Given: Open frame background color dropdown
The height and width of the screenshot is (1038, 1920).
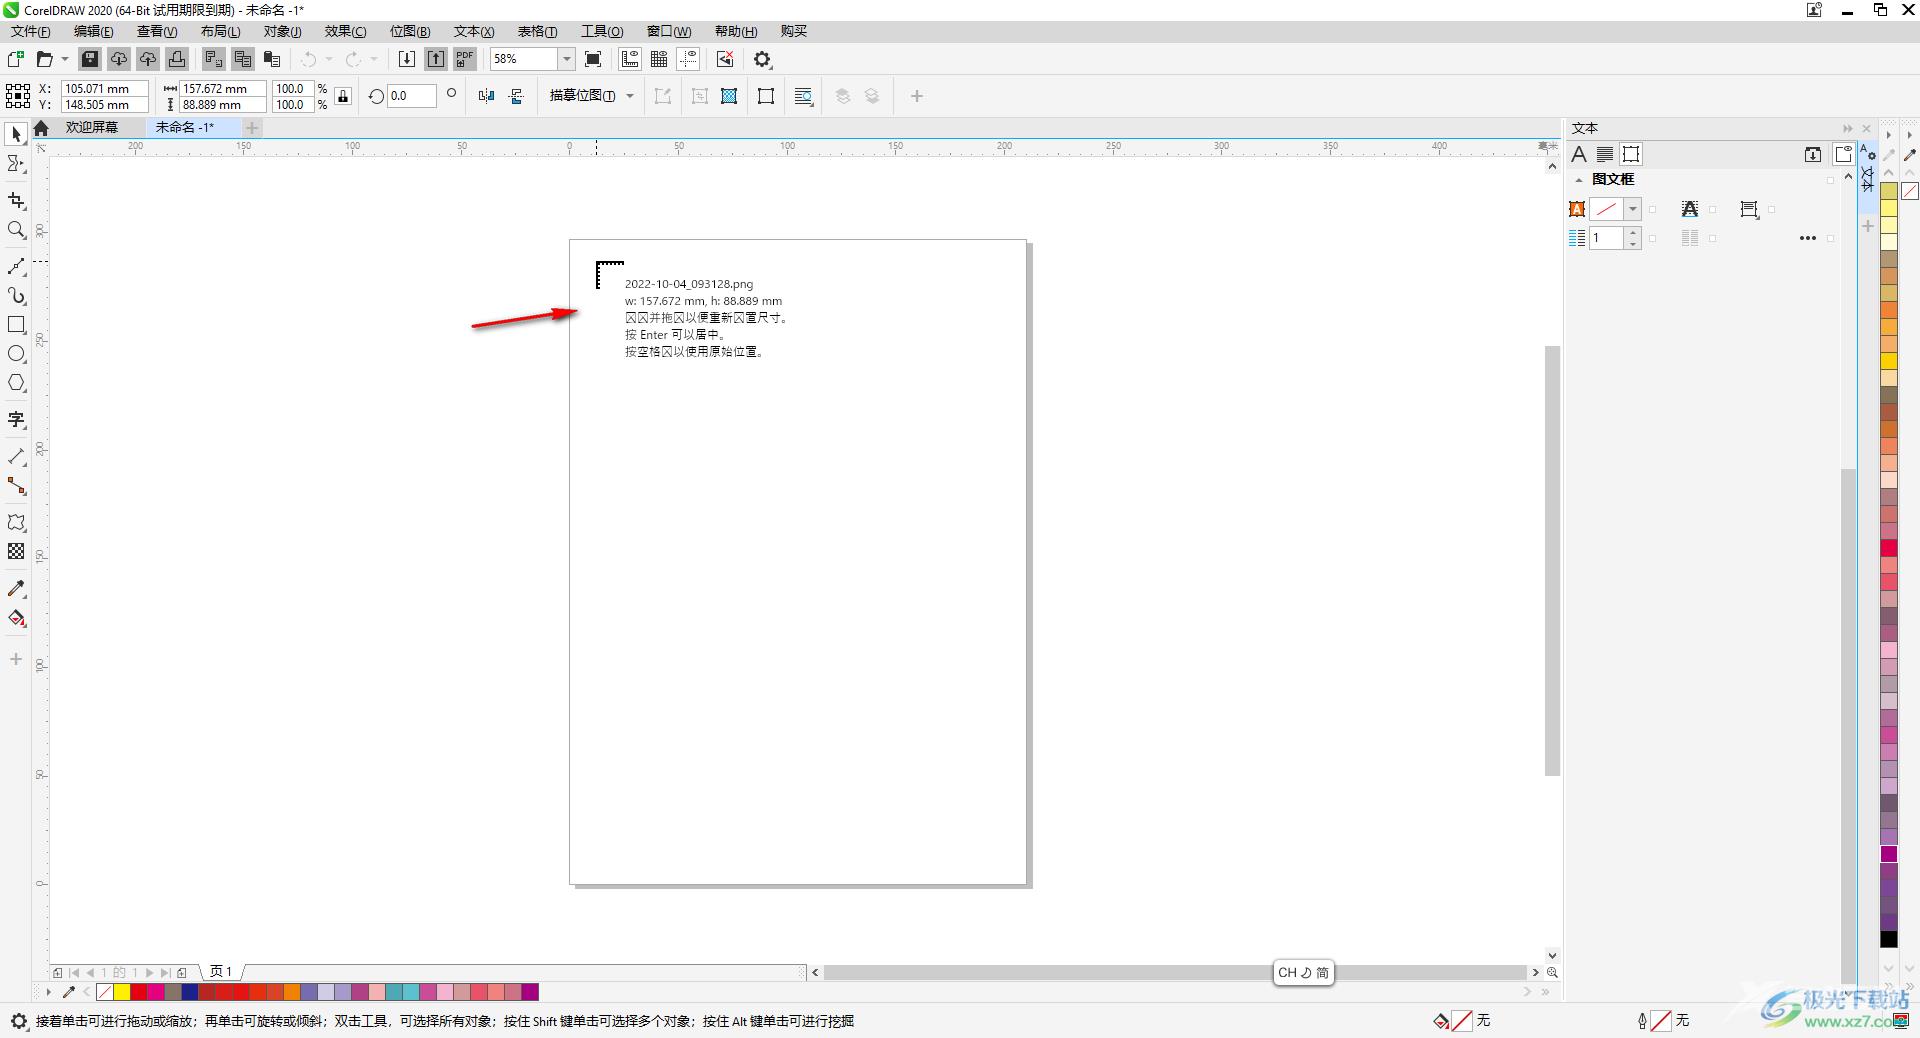Looking at the screenshot, I should click(x=1633, y=209).
